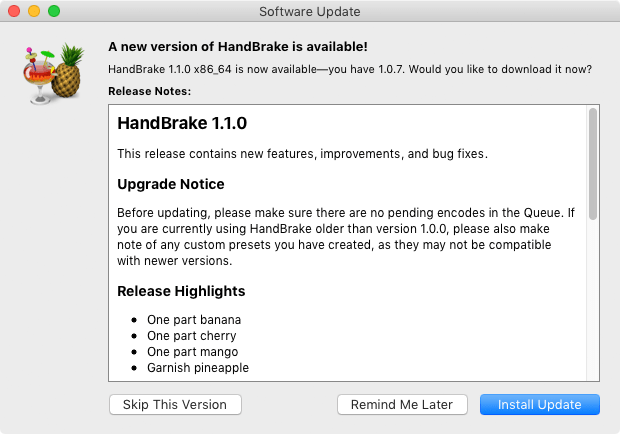Close the Software Update window
620x434 pixels.
(14, 11)
